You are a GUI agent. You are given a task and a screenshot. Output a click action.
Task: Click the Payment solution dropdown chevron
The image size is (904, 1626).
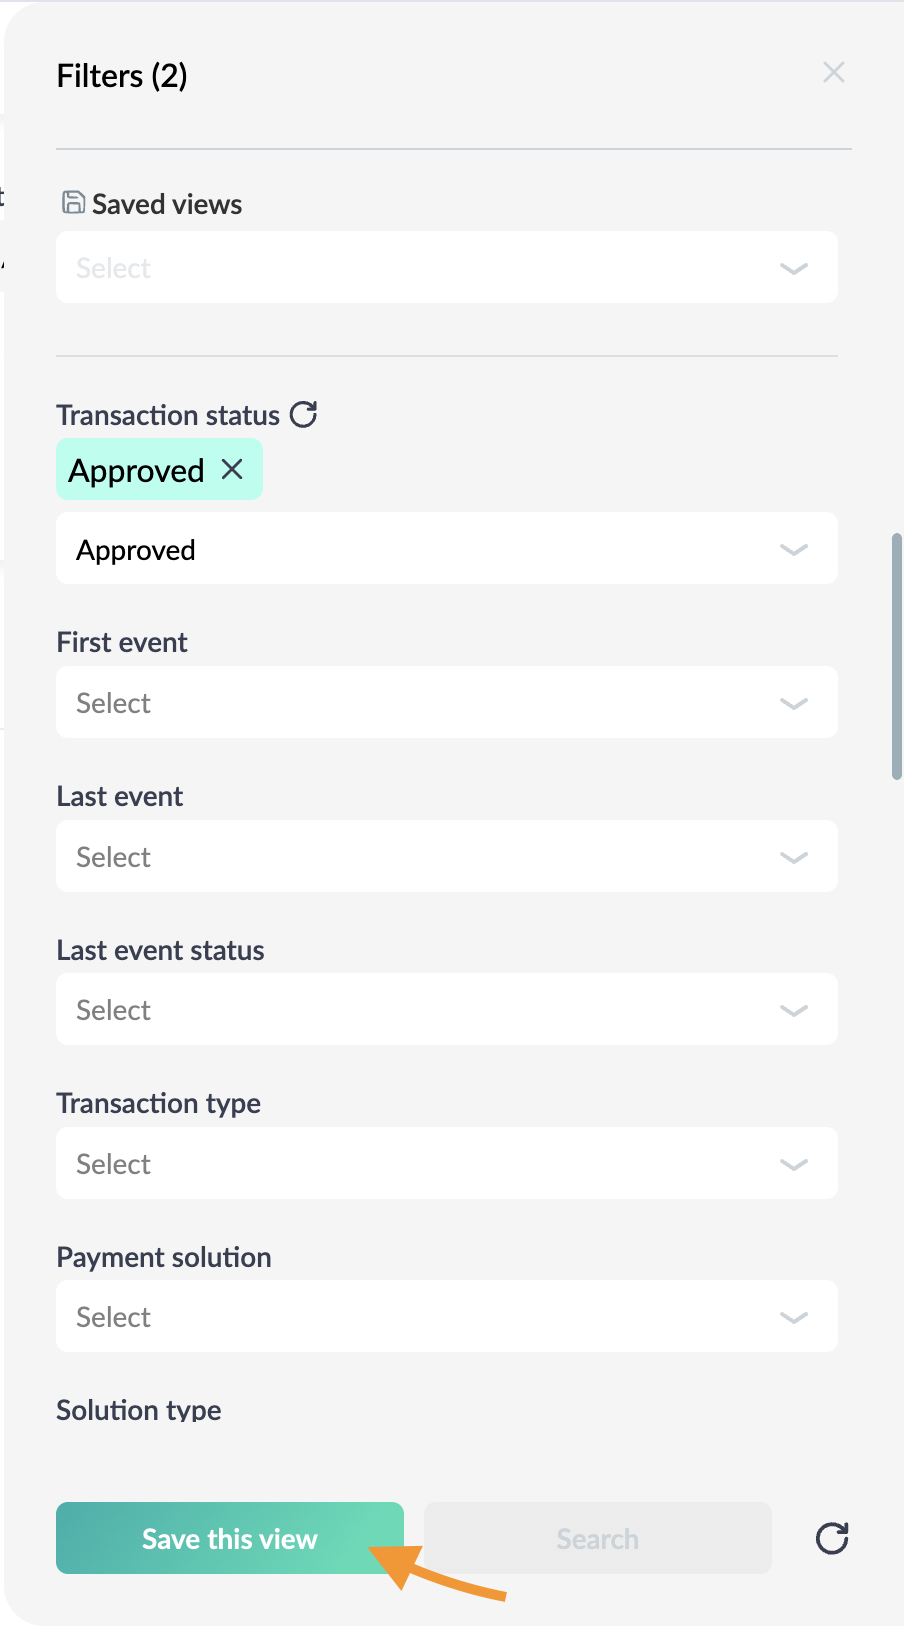pos(794,1317)
